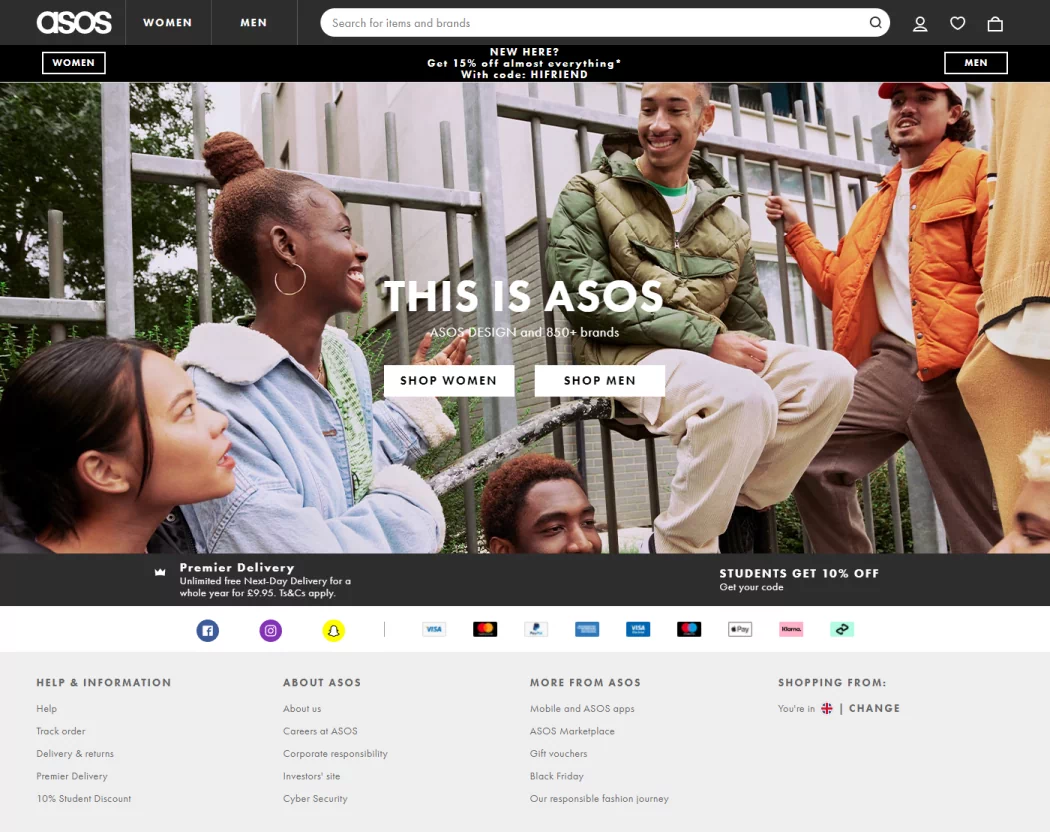Click the Mastercard payment icon
1050x832 pixels.
click(x=485, y=629)
